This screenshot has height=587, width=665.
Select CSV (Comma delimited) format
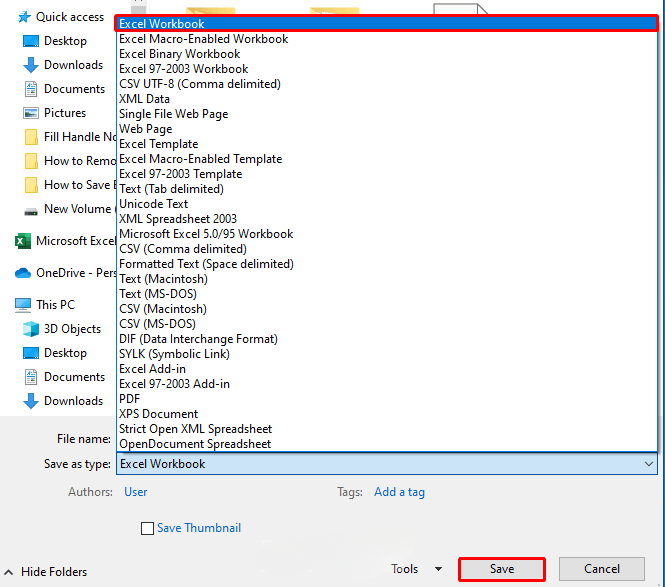pyautogui.click(x=386, y=249)
